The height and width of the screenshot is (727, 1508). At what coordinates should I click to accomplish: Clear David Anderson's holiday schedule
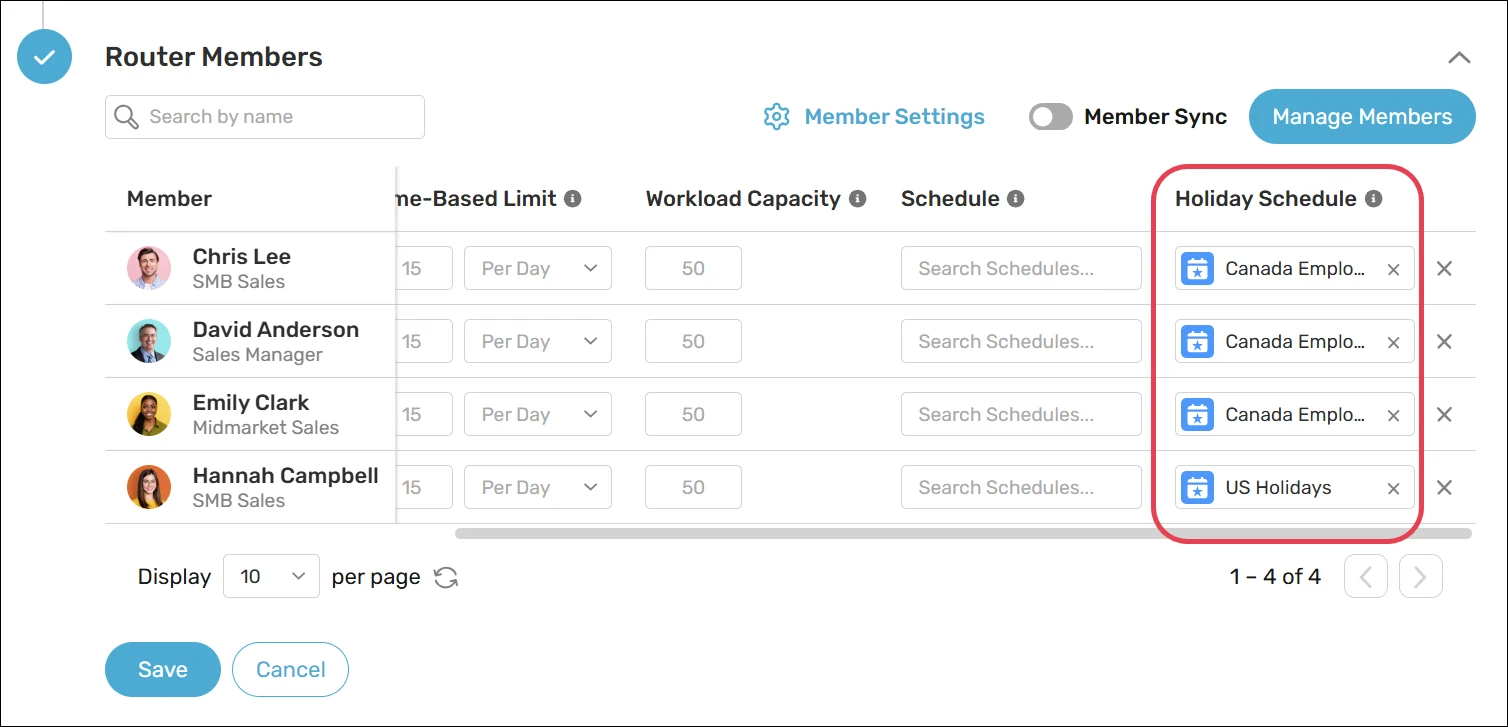1393,342
